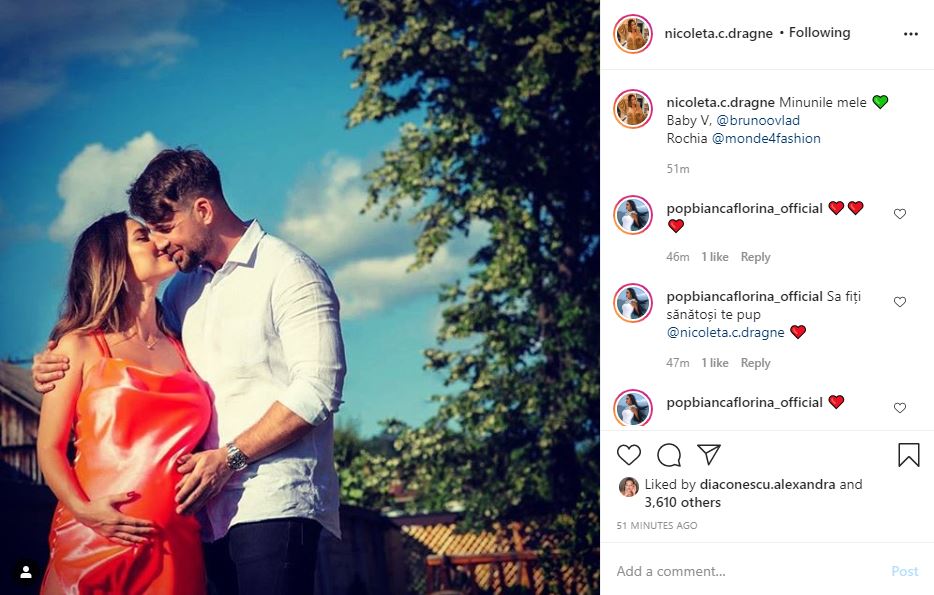Open nicoleta.c.dragne profile picture in header

tap(633, 34)
